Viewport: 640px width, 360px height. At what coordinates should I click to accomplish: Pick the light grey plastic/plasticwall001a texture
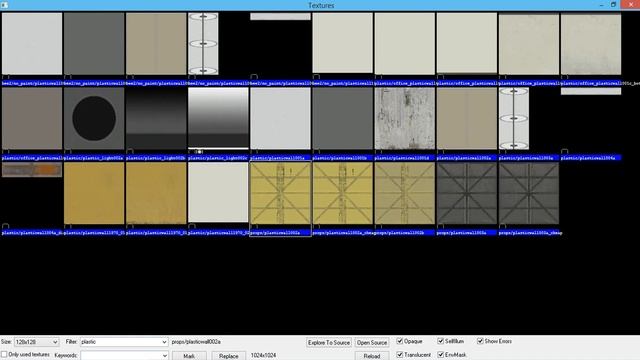tap(280, 118)
